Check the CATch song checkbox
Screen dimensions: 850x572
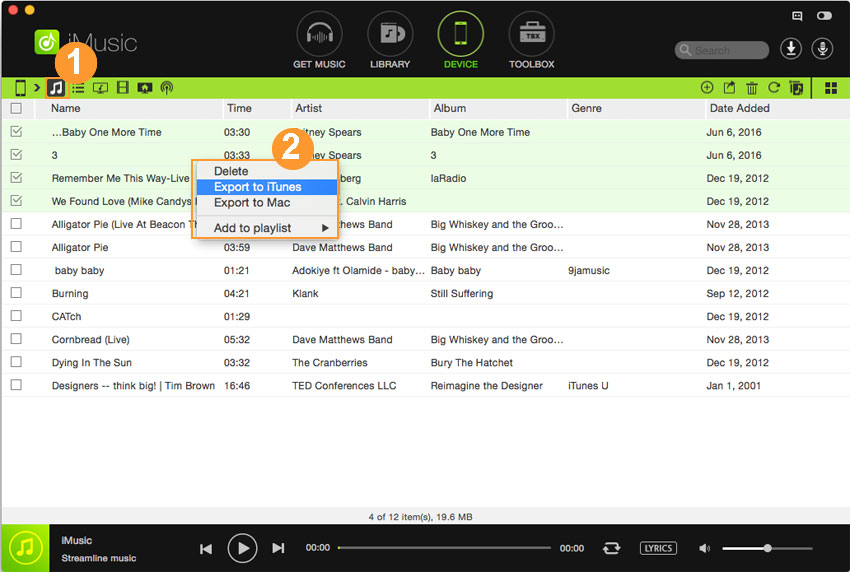tap(16, 316)
